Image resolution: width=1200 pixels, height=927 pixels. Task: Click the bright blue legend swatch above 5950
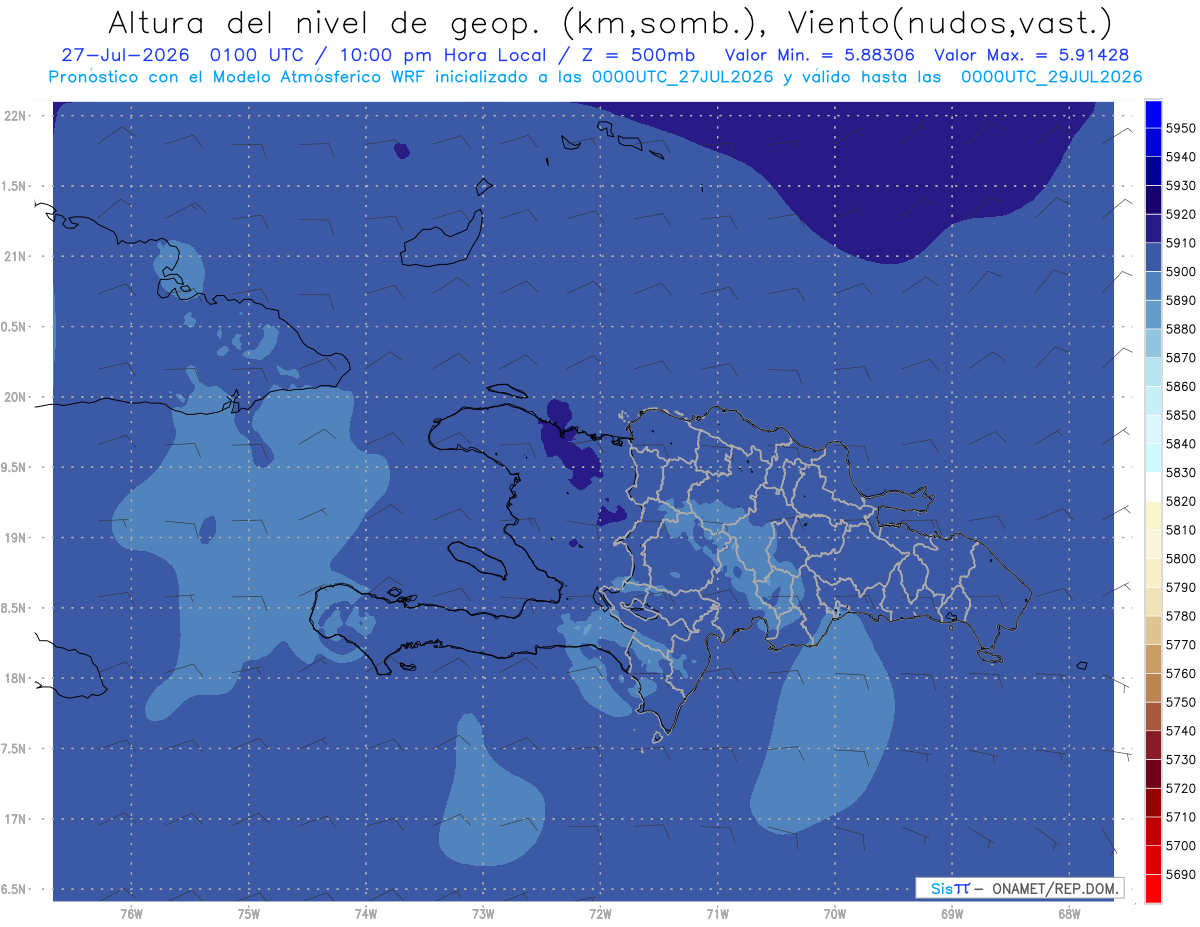pyautogui.click(x=1152, y=114)
